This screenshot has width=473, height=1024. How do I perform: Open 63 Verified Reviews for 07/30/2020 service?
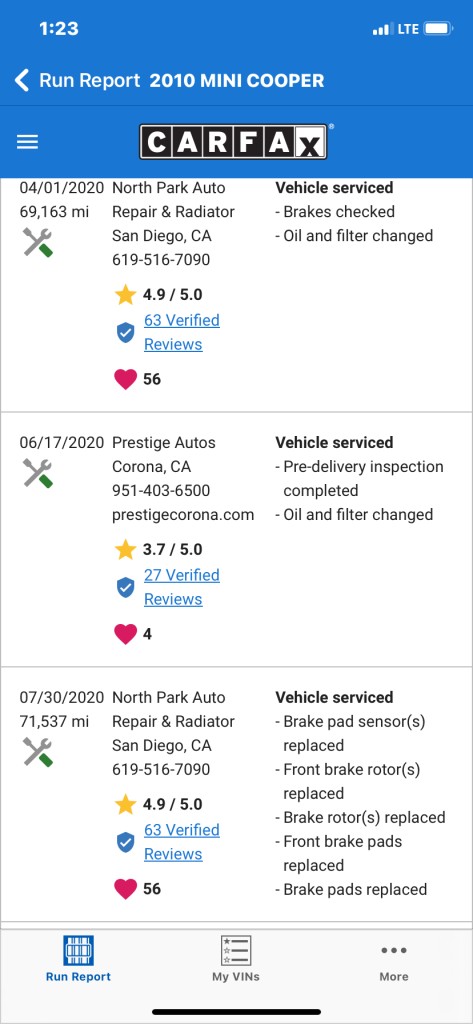click(182, 842)
